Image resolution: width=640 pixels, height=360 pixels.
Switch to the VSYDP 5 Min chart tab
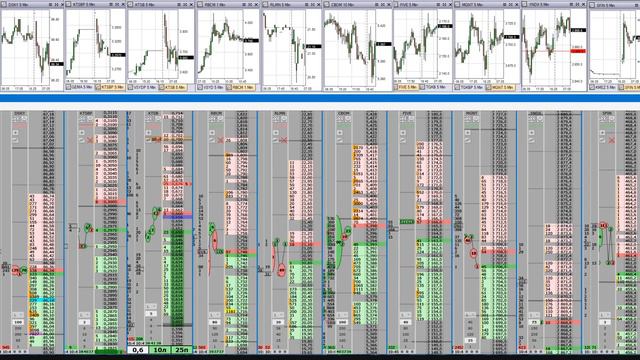pos(143,87)
